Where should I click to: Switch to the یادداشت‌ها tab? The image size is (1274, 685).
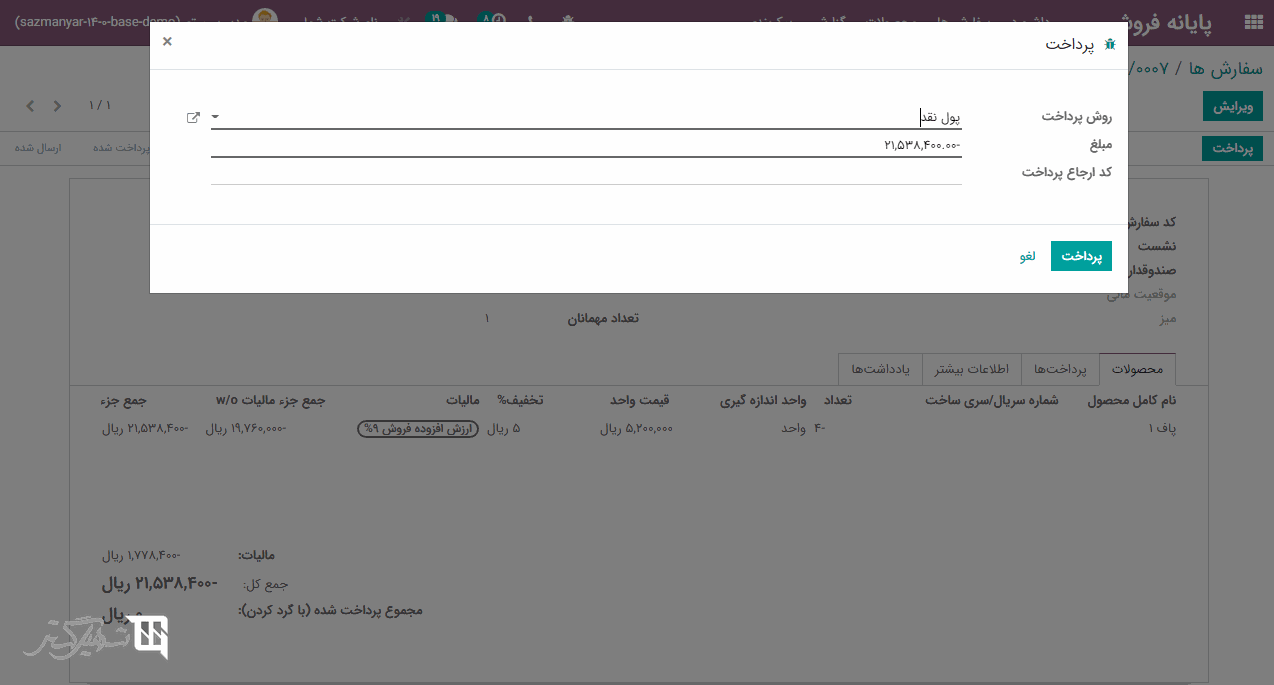point(880,369)
